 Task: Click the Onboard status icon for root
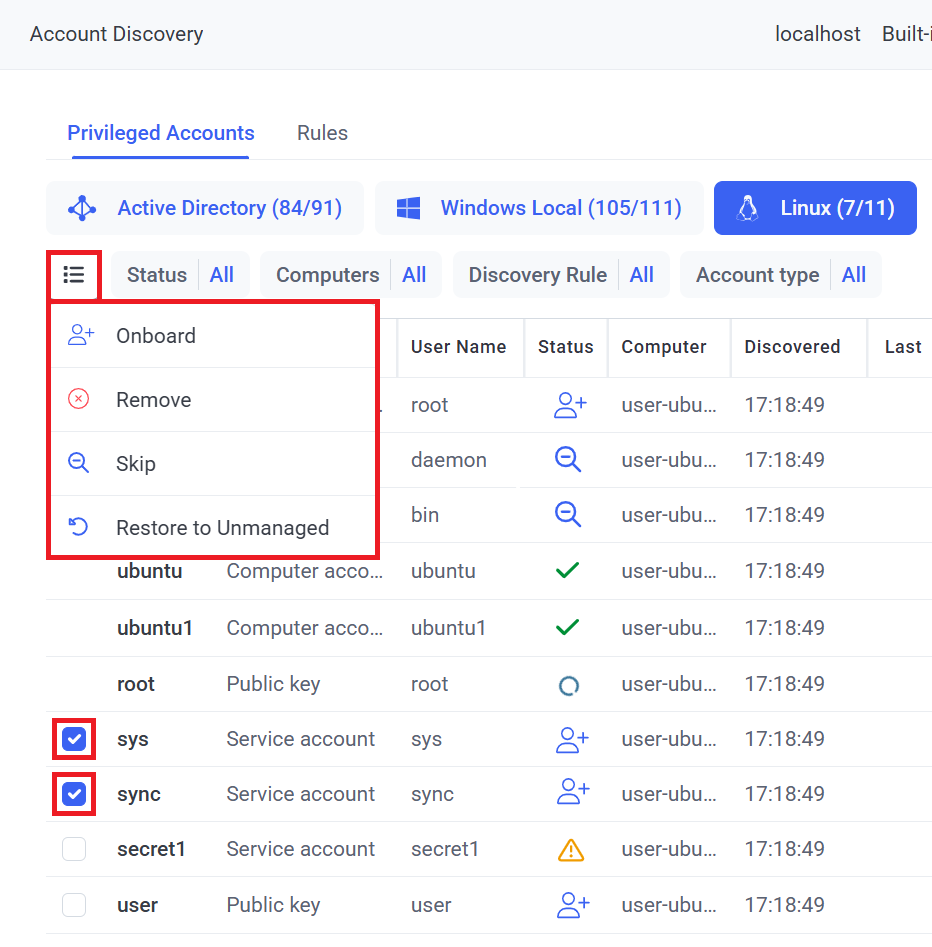tap(570, 405)
